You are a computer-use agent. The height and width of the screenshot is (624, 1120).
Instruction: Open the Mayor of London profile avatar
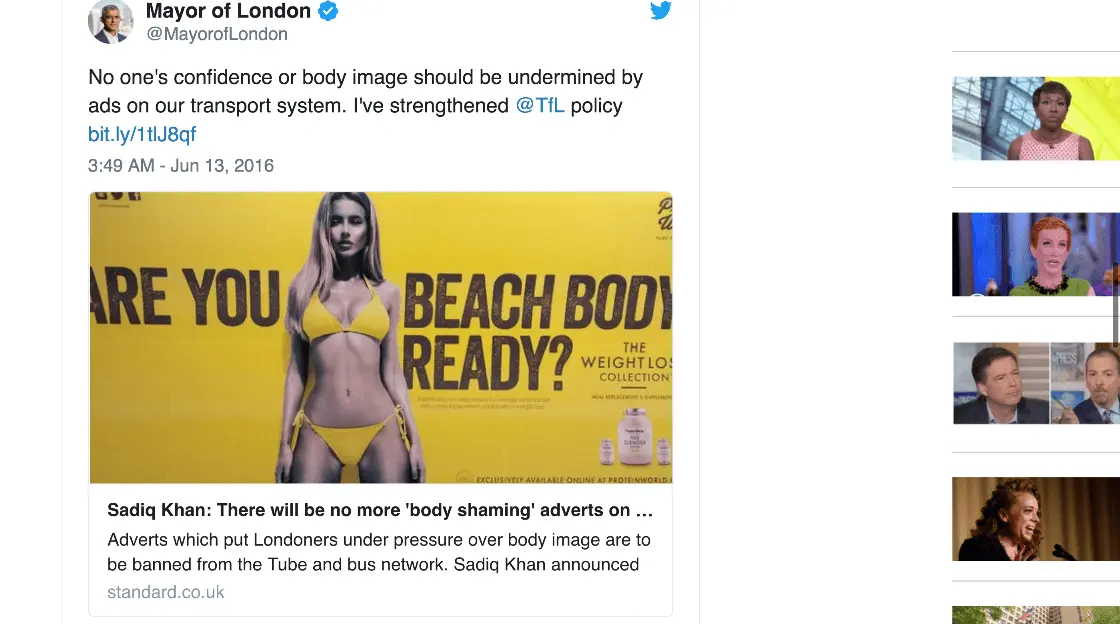pos(111,21)
